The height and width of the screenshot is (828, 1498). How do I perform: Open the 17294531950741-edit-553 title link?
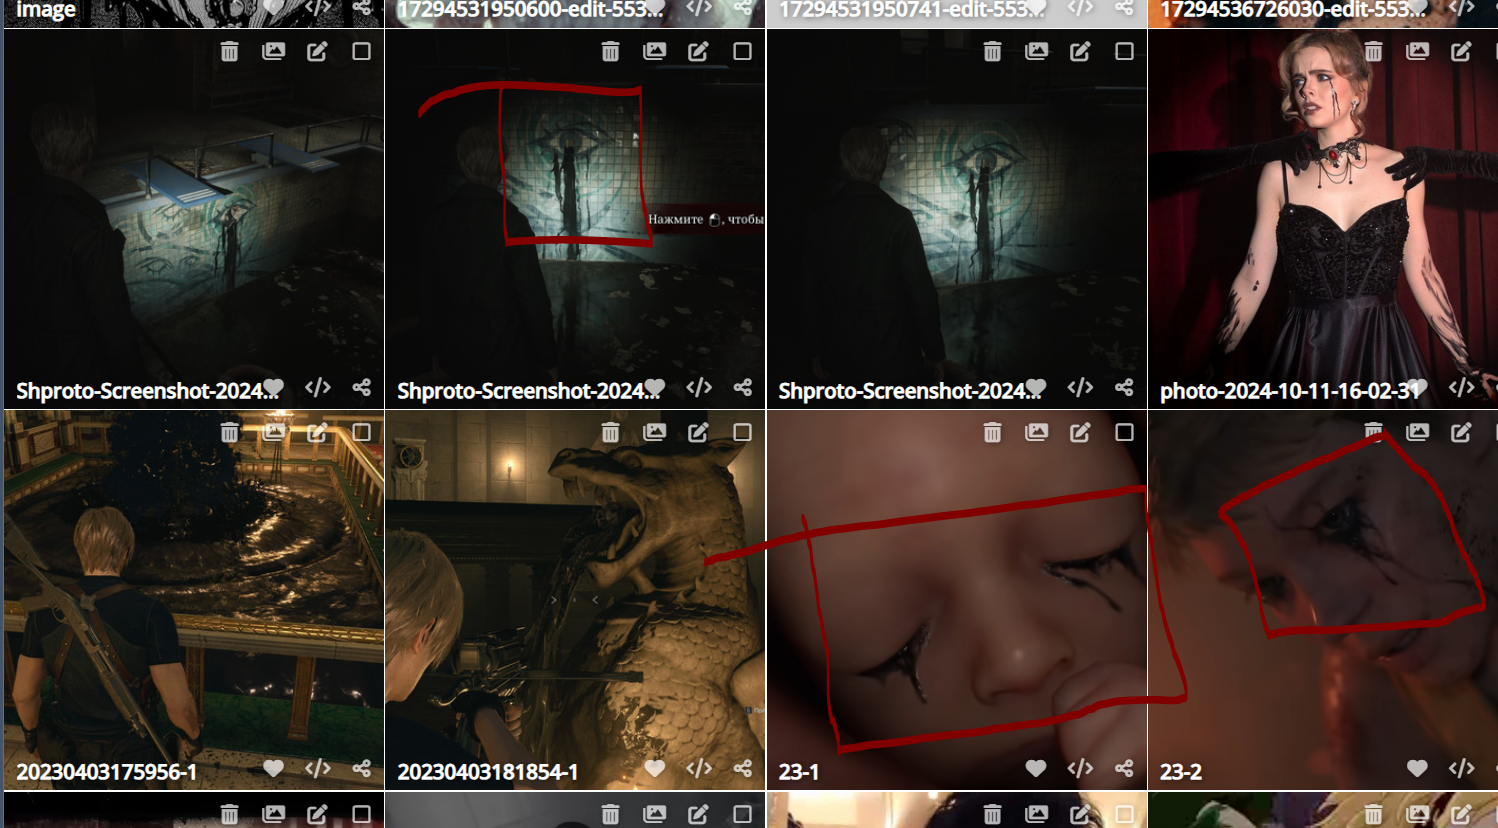point(912,10)
